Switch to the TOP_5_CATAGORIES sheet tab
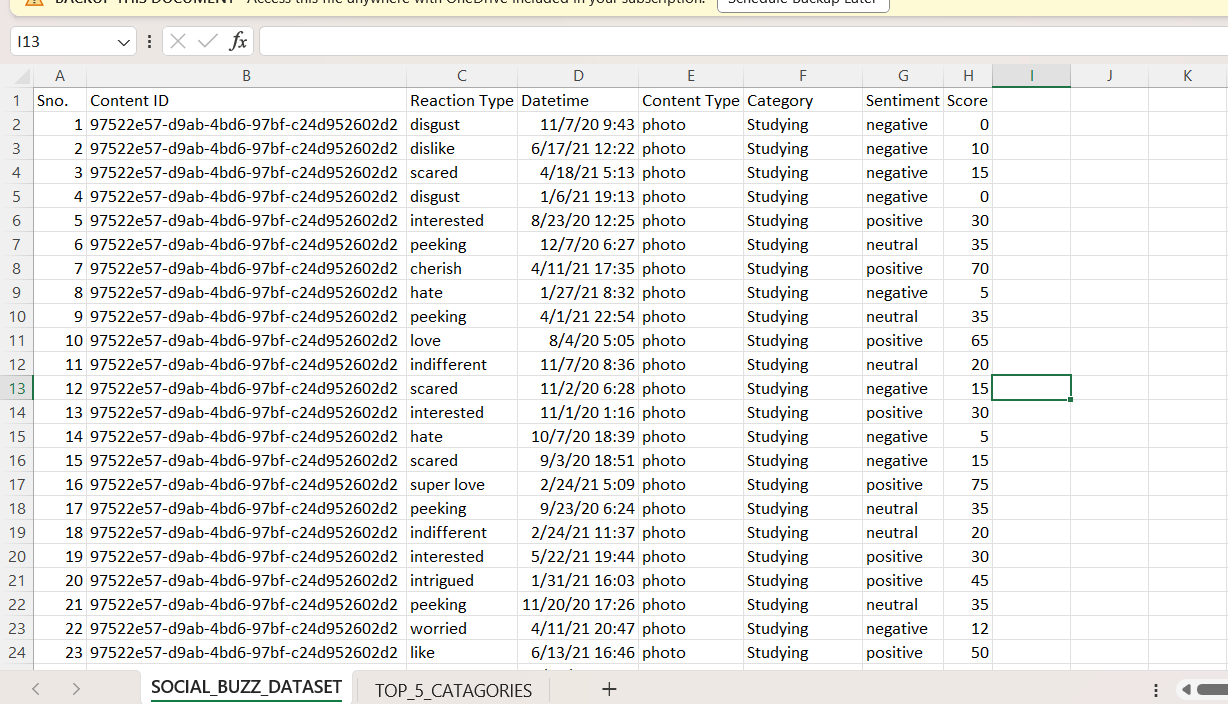Viewport: 1228px width, 704px height. pyautogui.click(x=453, y=690)
